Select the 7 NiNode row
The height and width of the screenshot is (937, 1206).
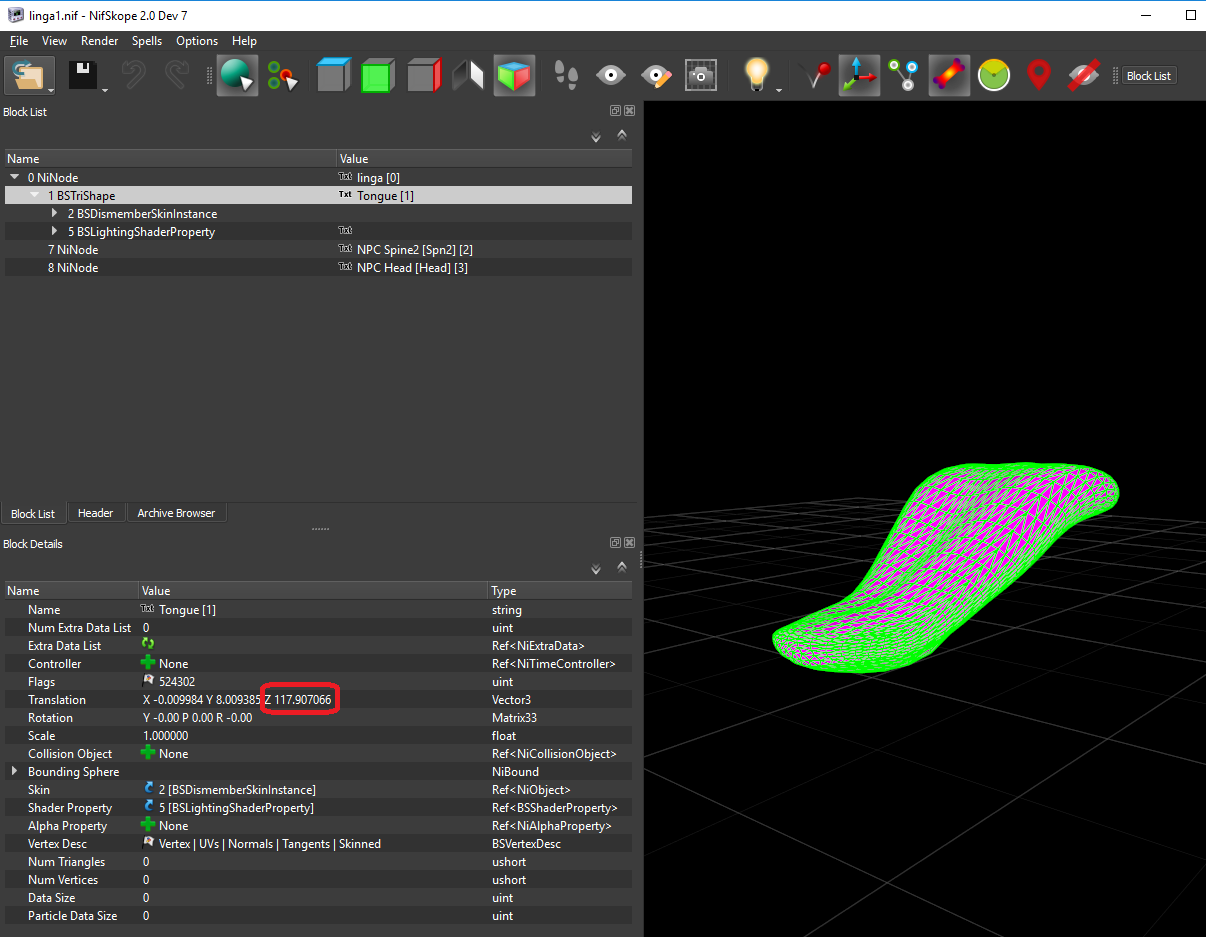coord(318,249)
